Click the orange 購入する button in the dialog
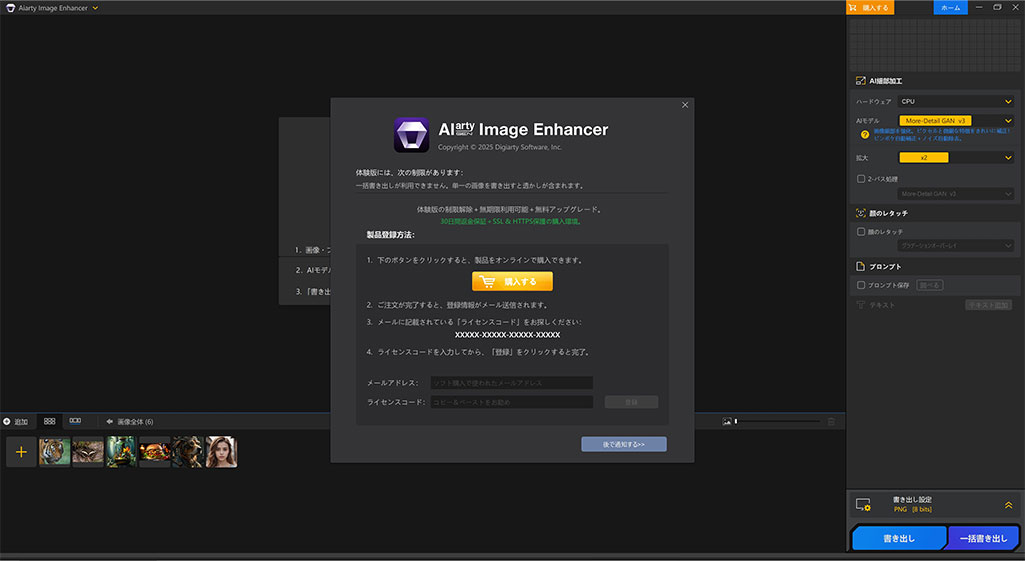 click(x=512, y=281)
